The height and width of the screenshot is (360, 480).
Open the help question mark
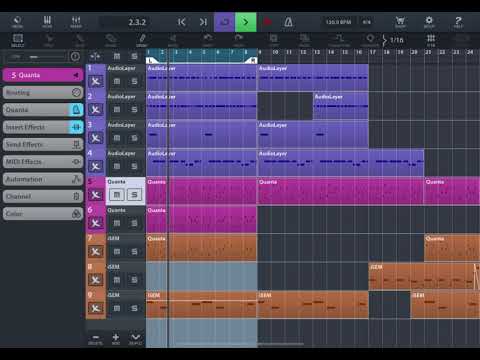click(x=458, y=22)
